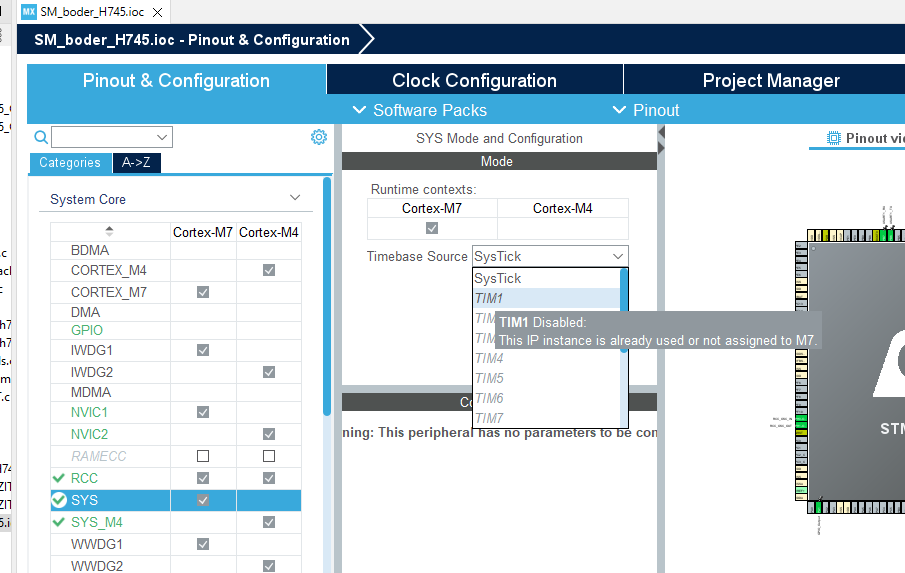The image size is (905, 573).
Task: Click the MX file icon on editor tab
Action: (x=28, y=11)
